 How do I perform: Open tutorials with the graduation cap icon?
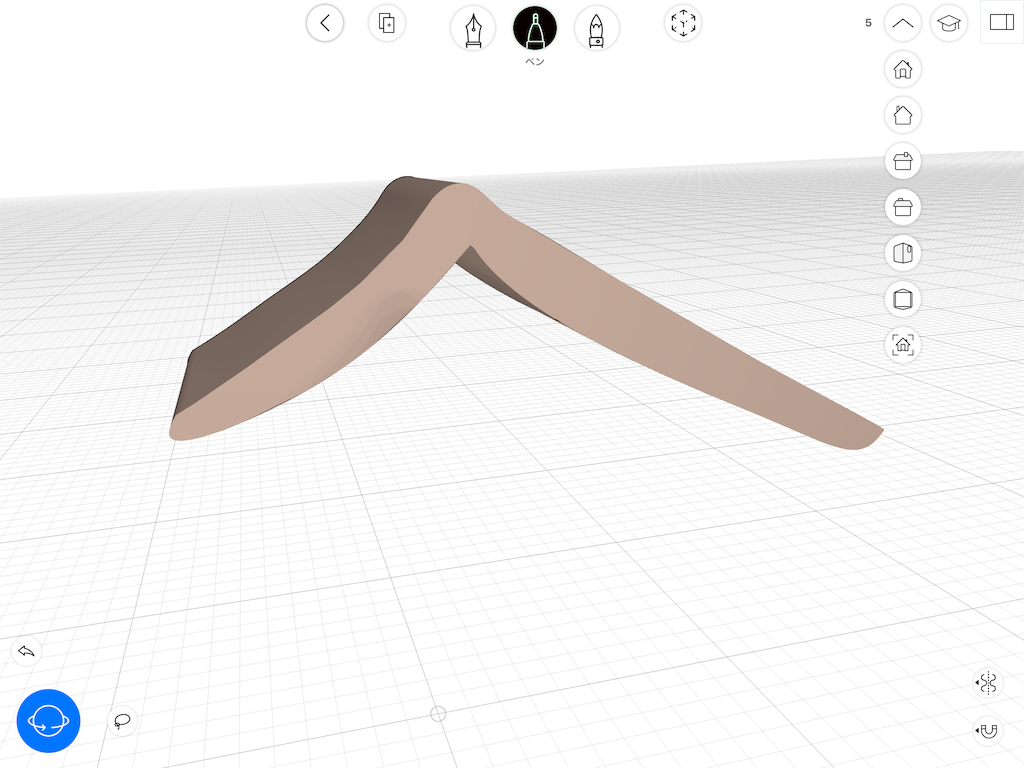(x=949, y=24)
